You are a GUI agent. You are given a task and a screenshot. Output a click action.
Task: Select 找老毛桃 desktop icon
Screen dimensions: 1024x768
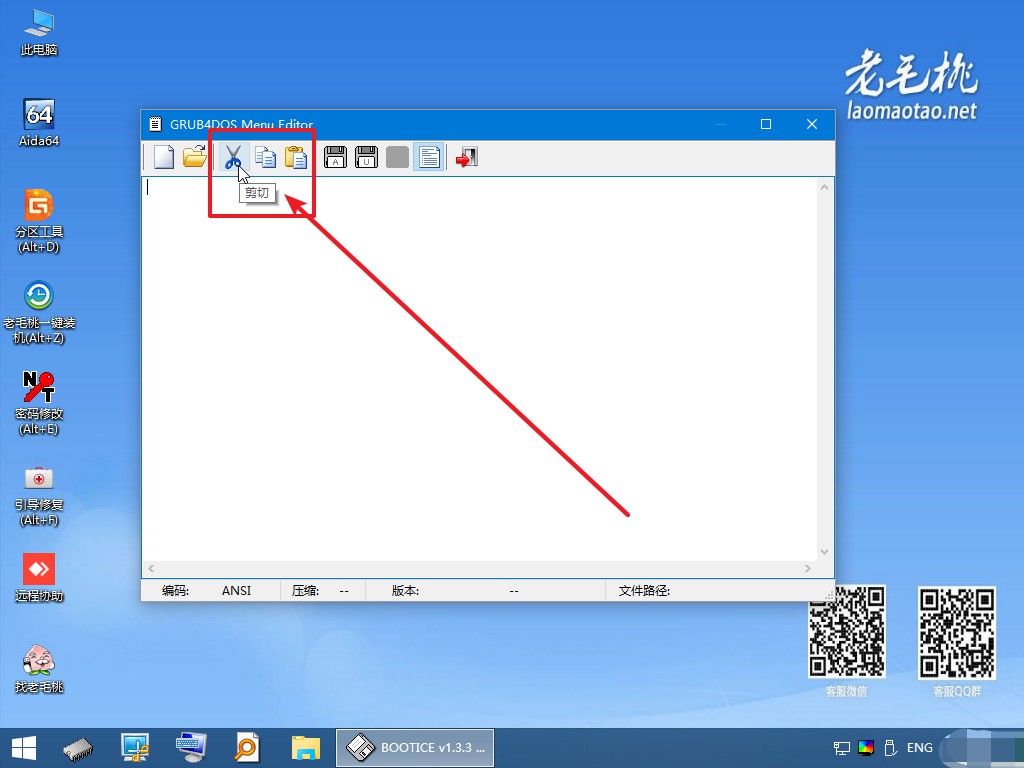39,669
